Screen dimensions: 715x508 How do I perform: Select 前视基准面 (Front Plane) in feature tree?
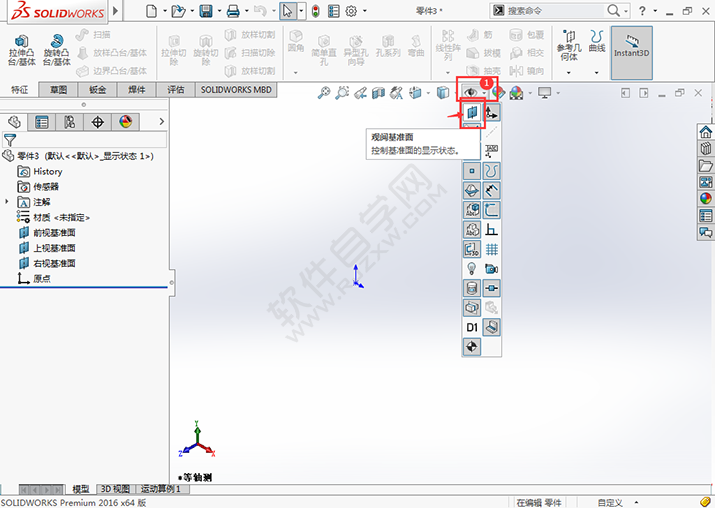54,232
